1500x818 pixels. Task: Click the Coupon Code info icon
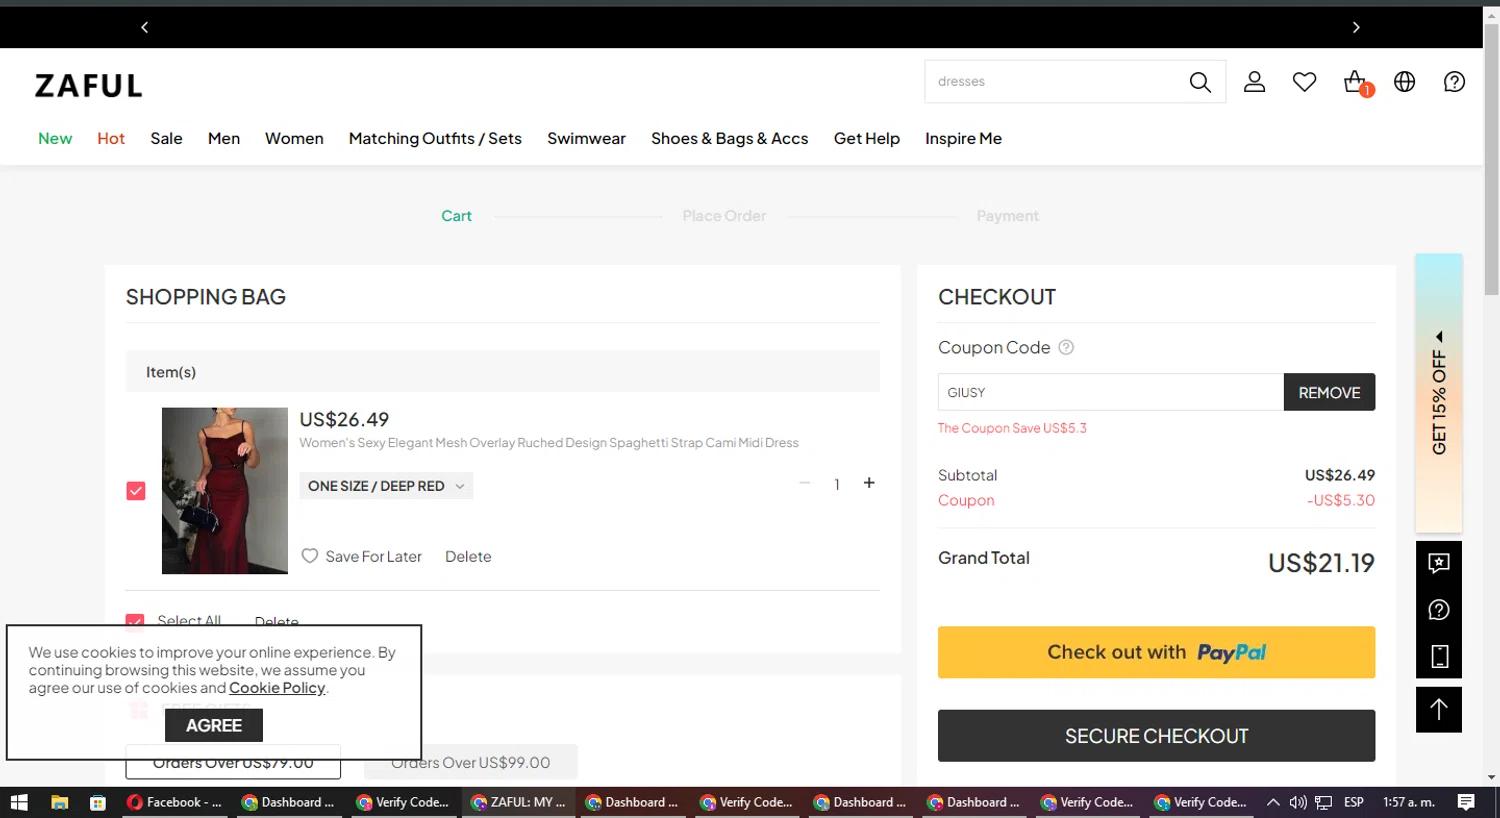click(1066, 348)
